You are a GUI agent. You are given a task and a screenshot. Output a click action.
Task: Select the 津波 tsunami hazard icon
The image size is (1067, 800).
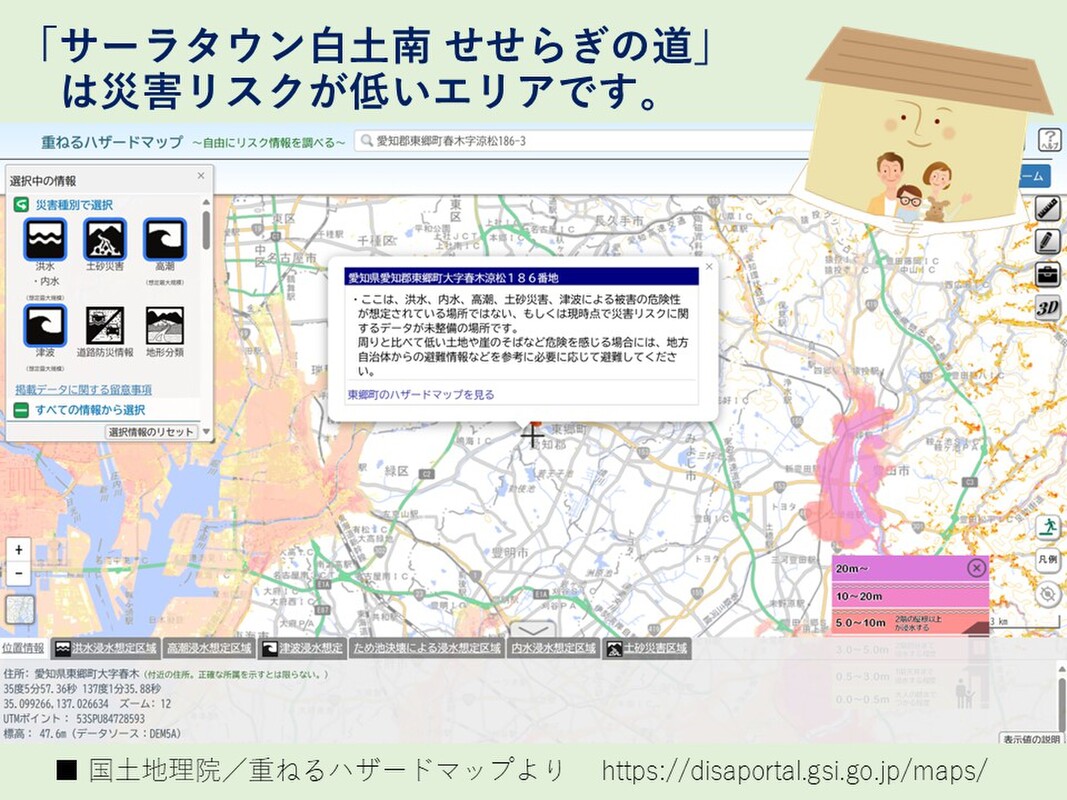pyautogui.click(x=46, y=326)
